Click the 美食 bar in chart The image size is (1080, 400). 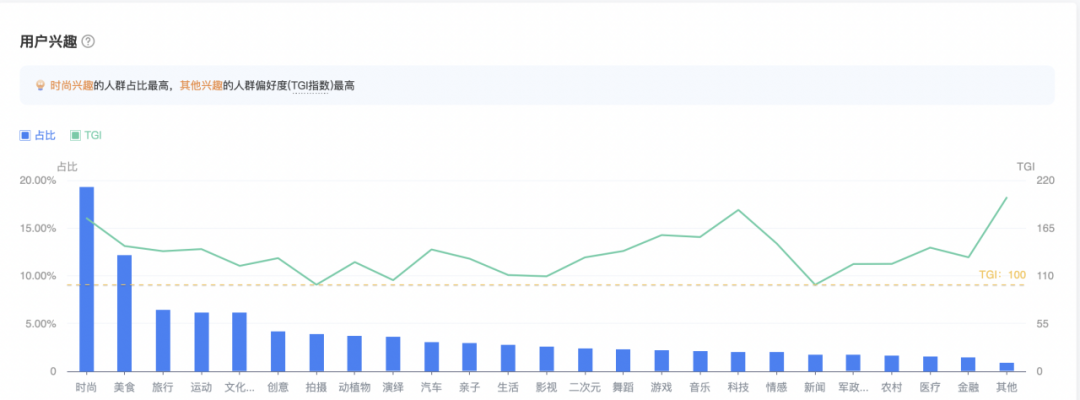(125, 313)
